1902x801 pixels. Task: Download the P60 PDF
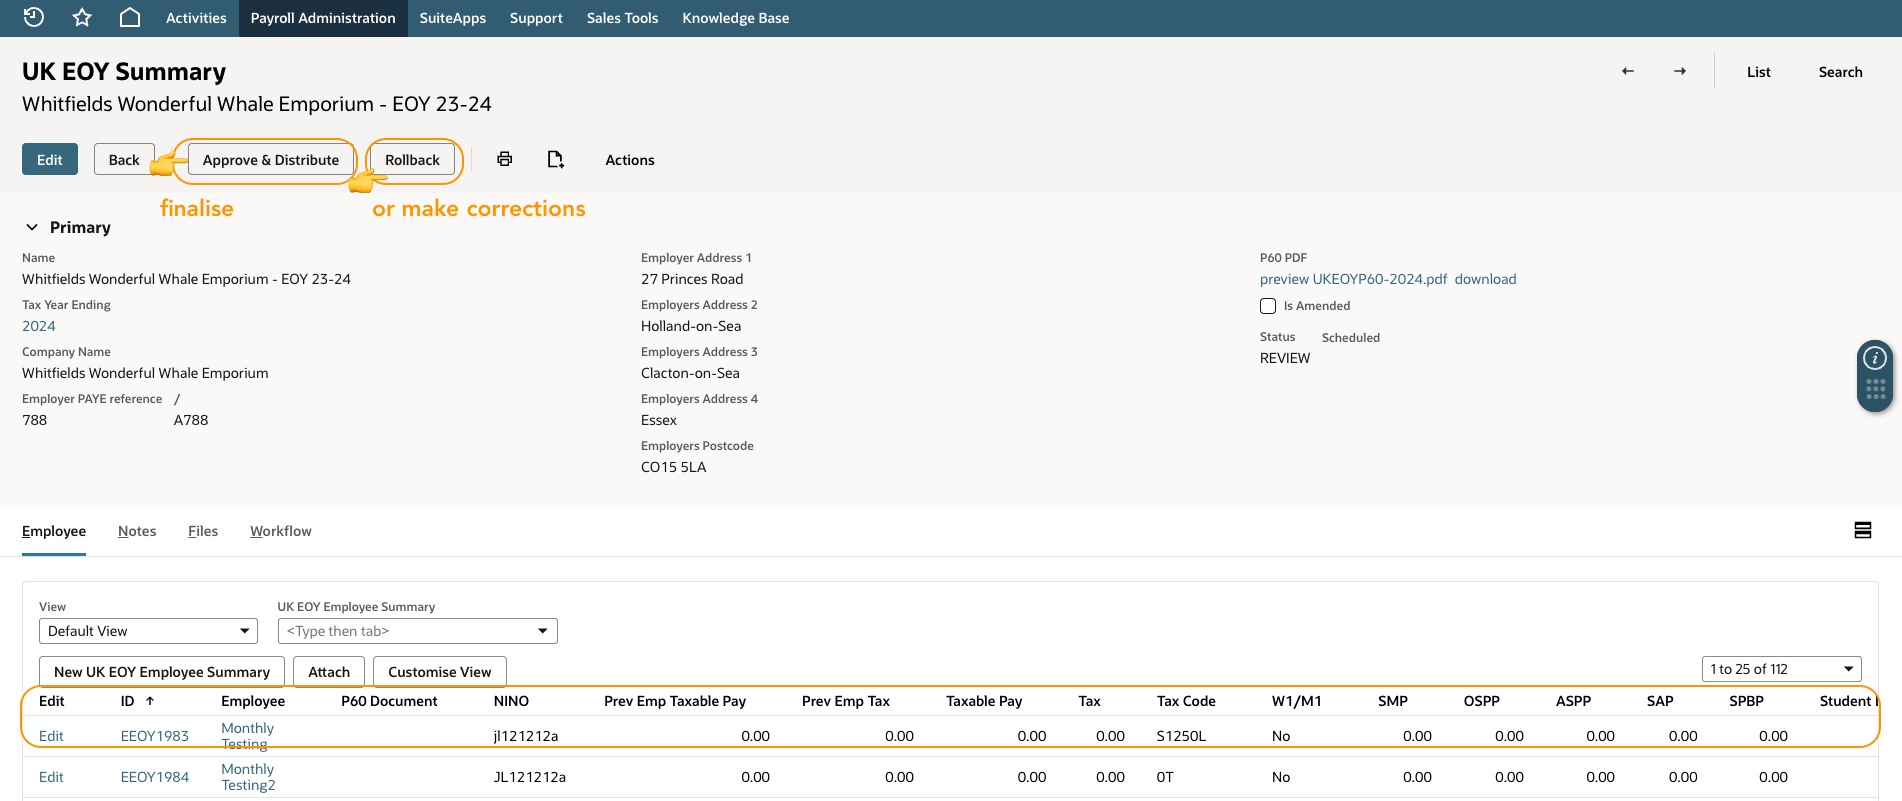tap(1485, 279)
